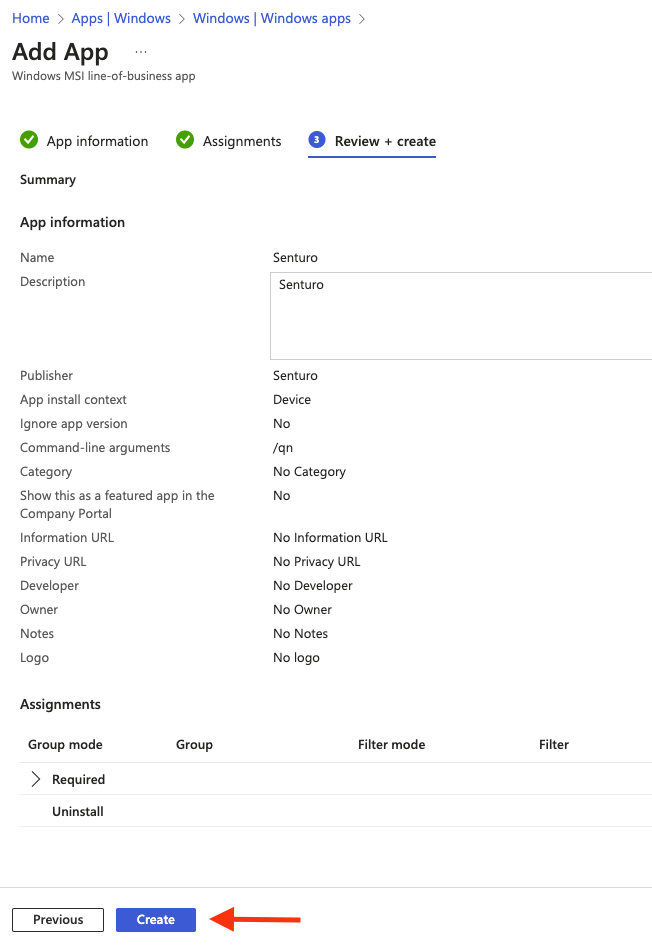Expand the Required assignments row chevron
Viewport: 652px width, 946px height.
(x=36, y=779)
